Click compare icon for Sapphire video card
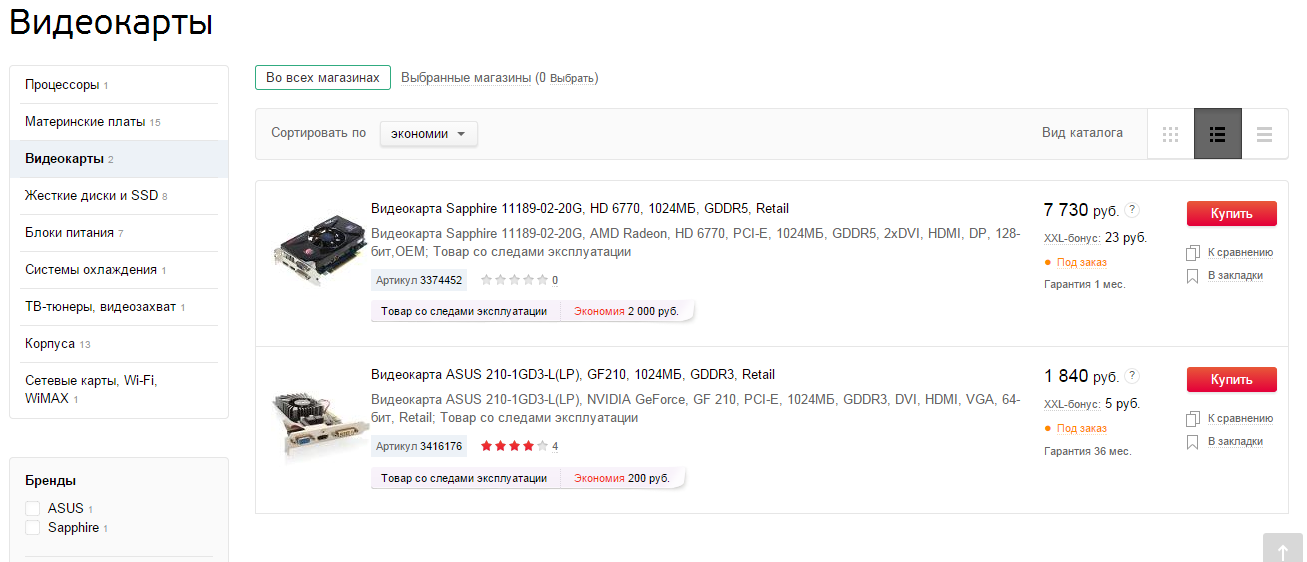Image resolution: width=1307 pixels, height=562 pixels. [1192, 253]
